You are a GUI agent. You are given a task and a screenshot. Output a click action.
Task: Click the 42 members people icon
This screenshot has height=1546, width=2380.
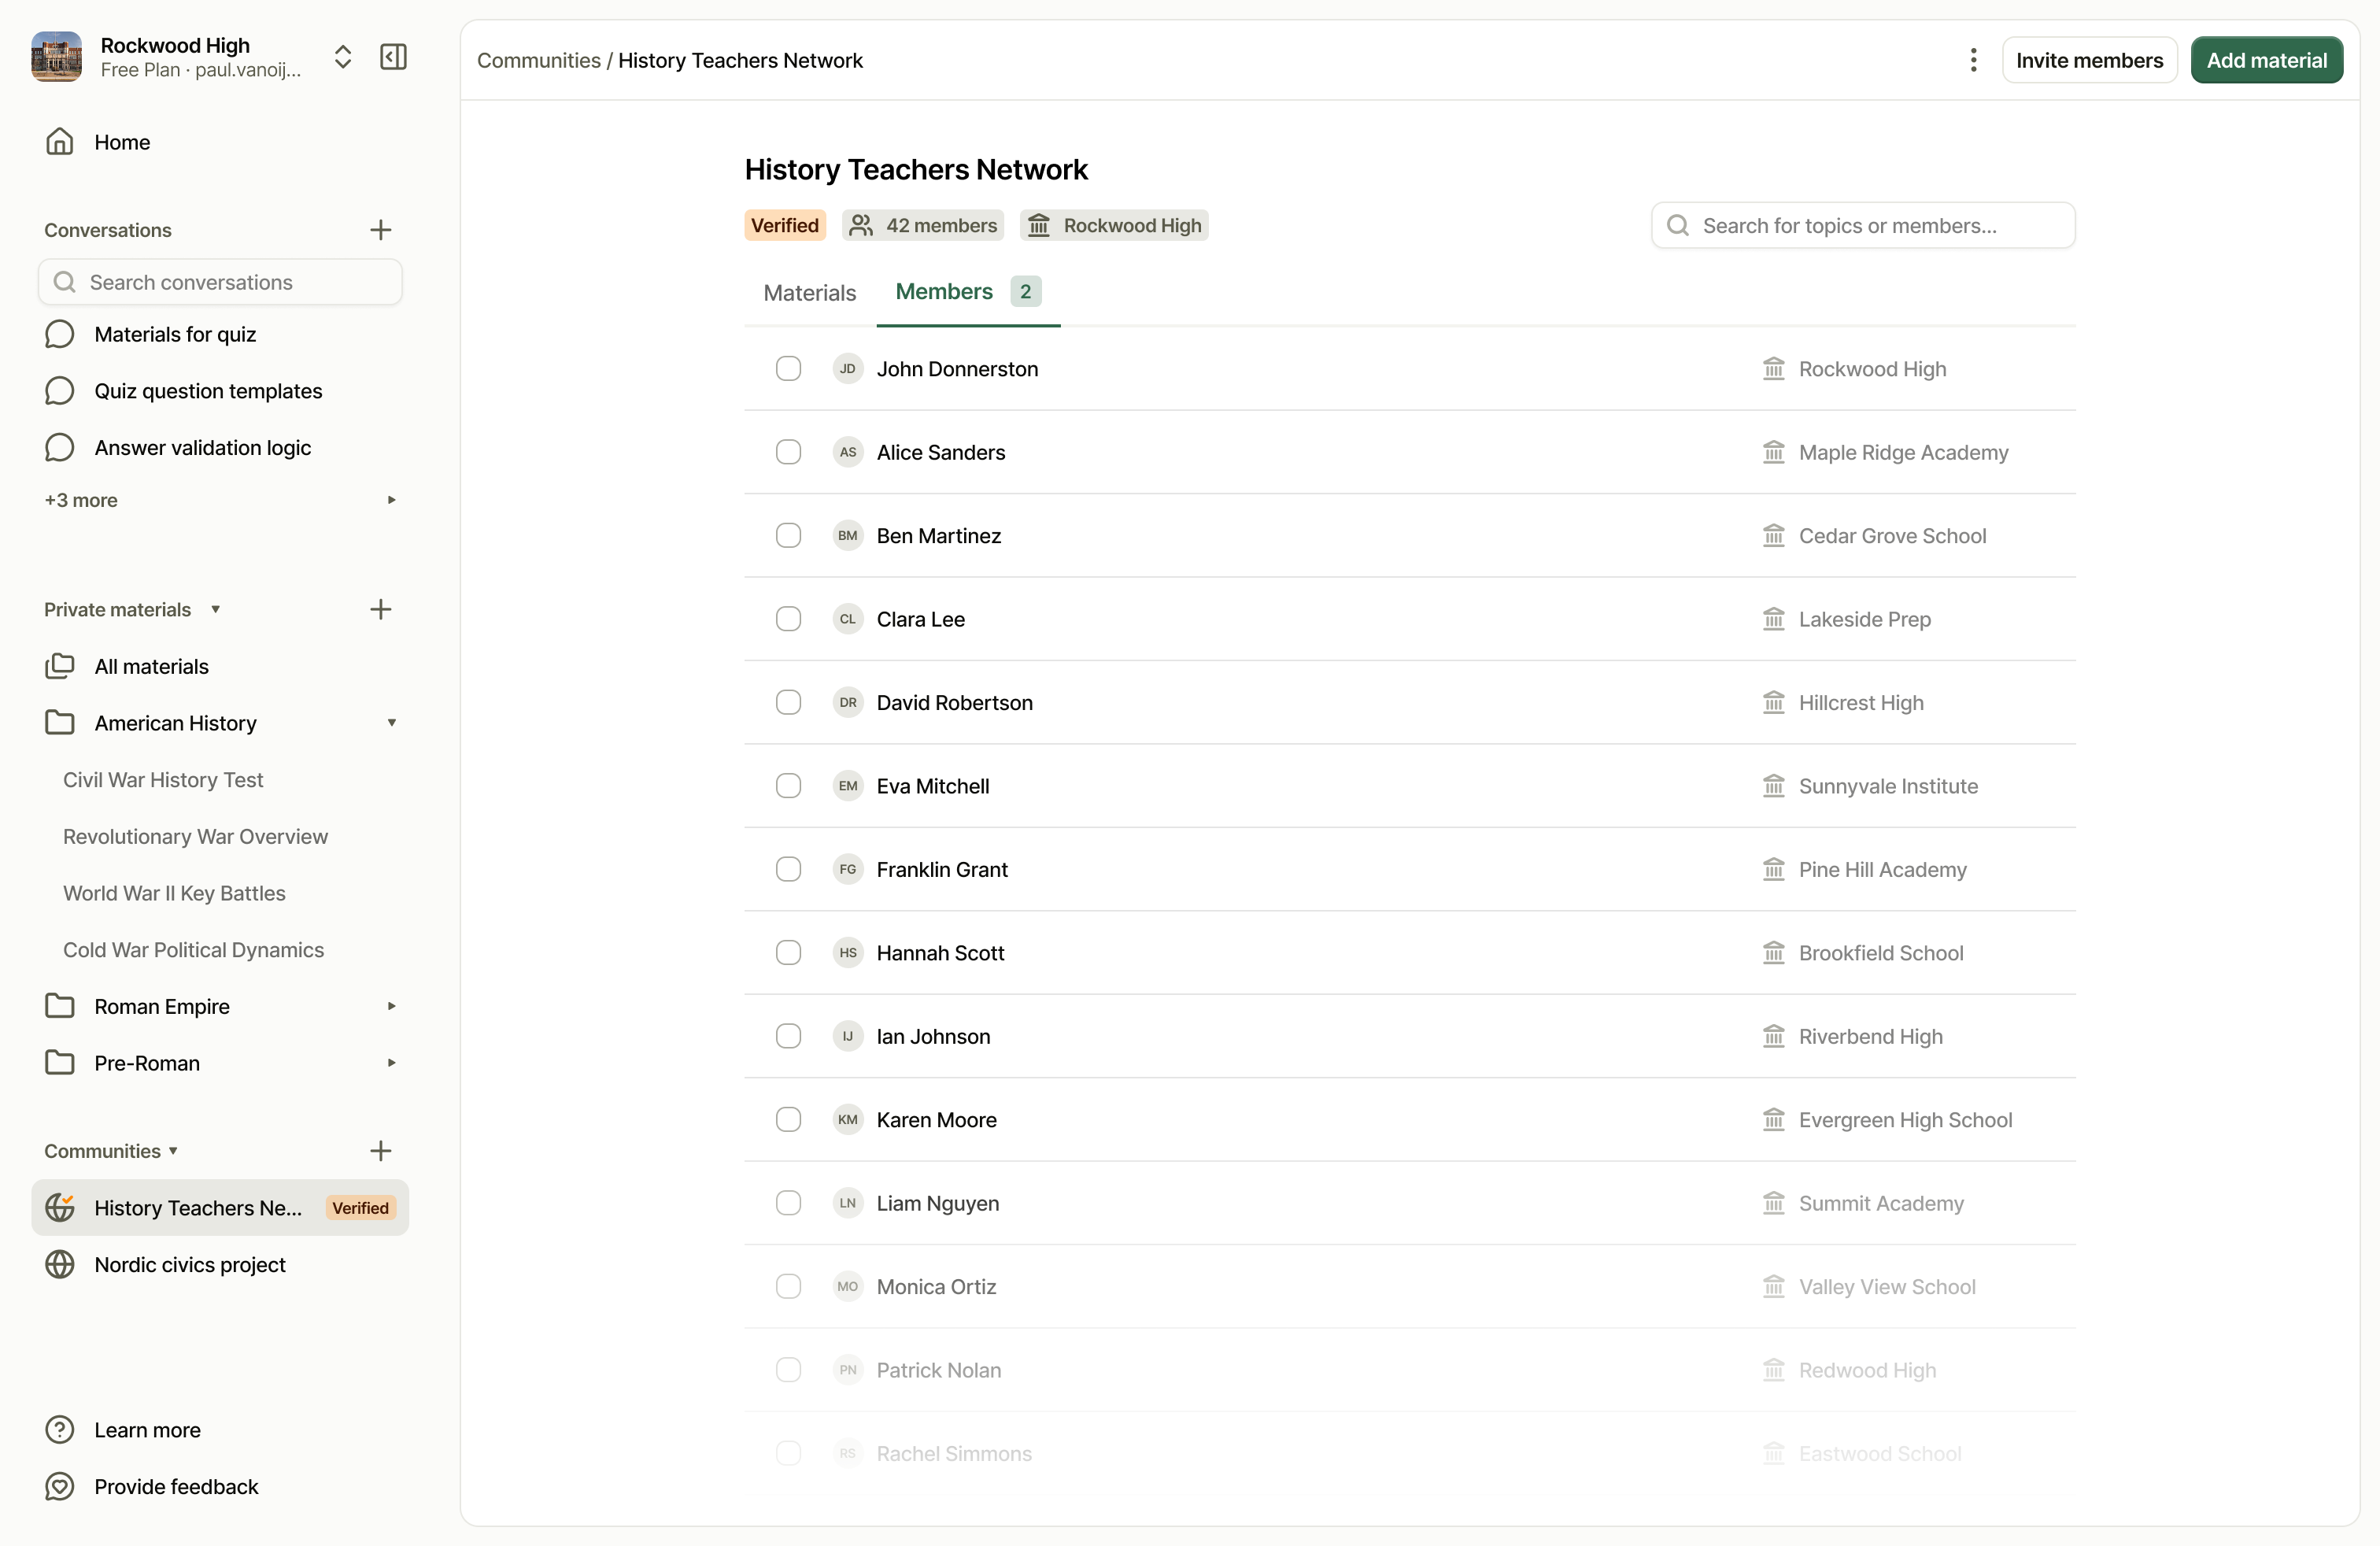click(861, 226)
